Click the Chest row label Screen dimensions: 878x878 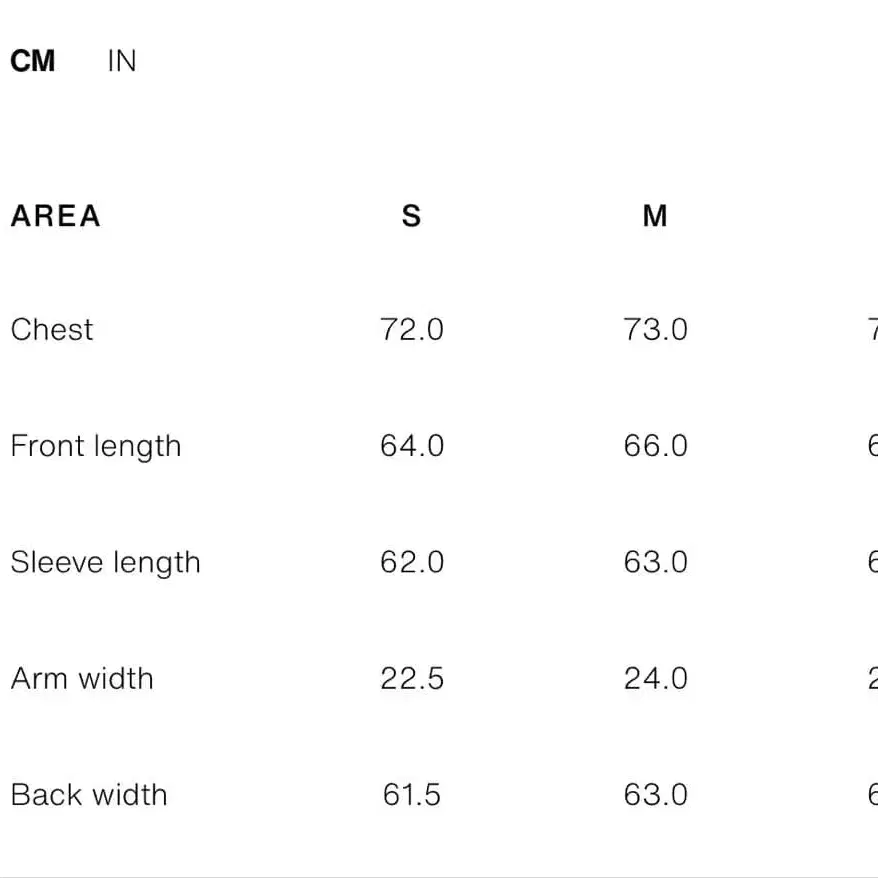[52, 329]
